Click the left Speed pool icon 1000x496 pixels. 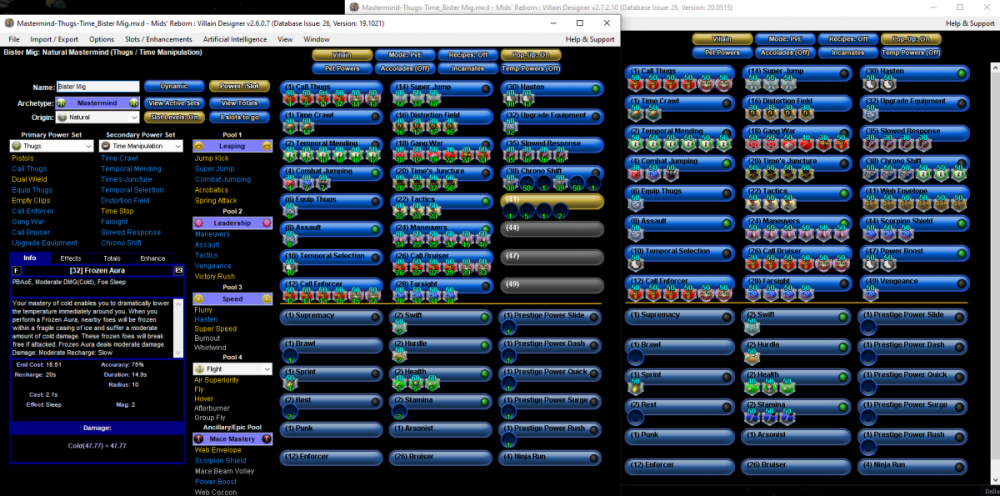pyautogui.click(x=198, y=298)
